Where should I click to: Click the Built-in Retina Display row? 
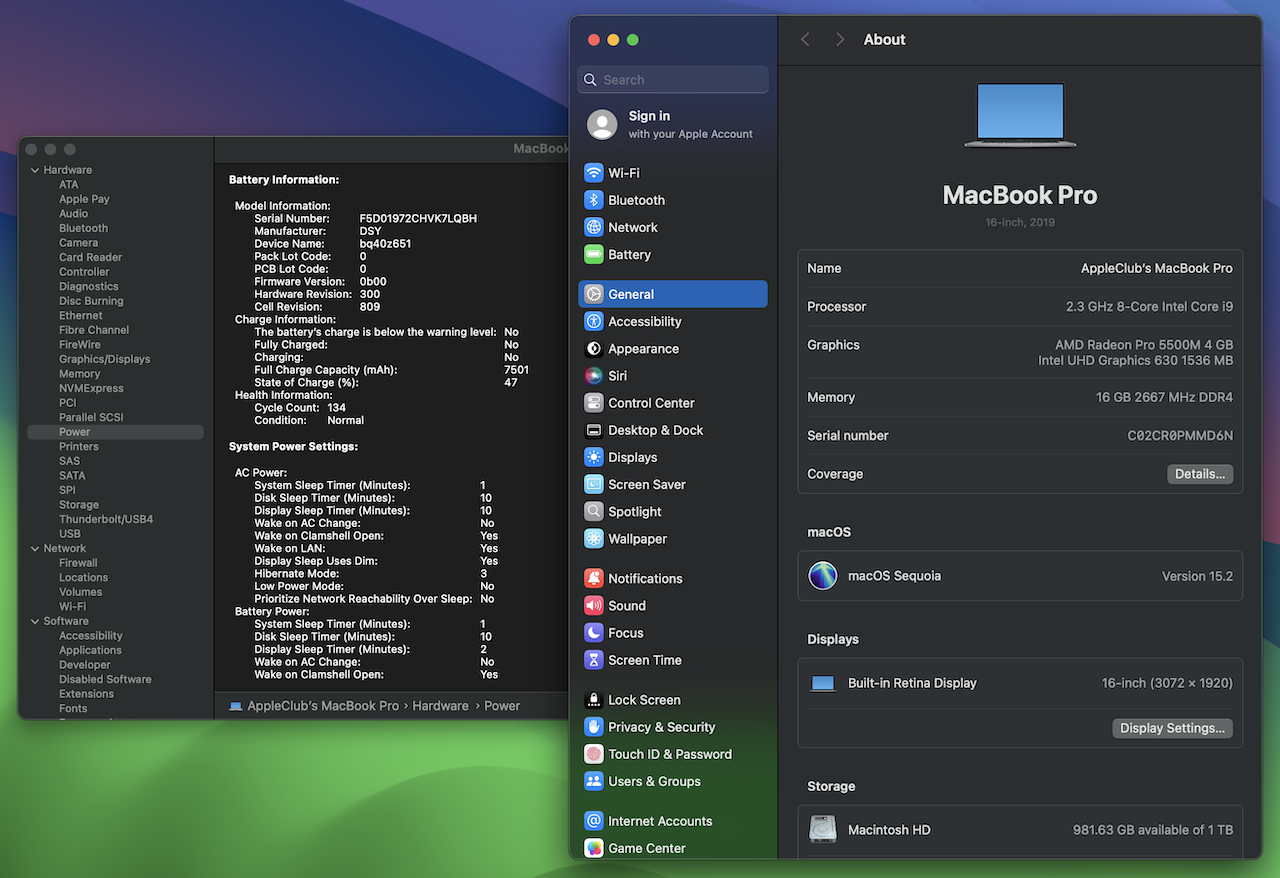1020,683
